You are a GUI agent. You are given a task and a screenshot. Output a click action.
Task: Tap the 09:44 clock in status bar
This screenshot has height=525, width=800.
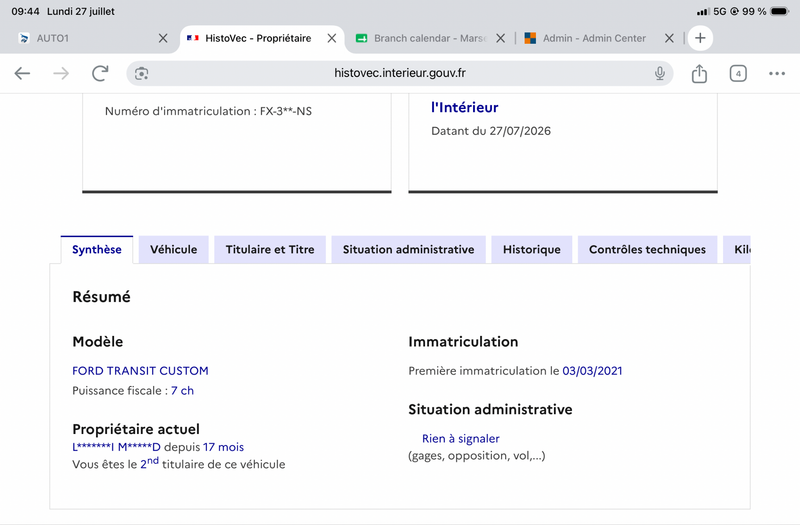tap(25, 11)
